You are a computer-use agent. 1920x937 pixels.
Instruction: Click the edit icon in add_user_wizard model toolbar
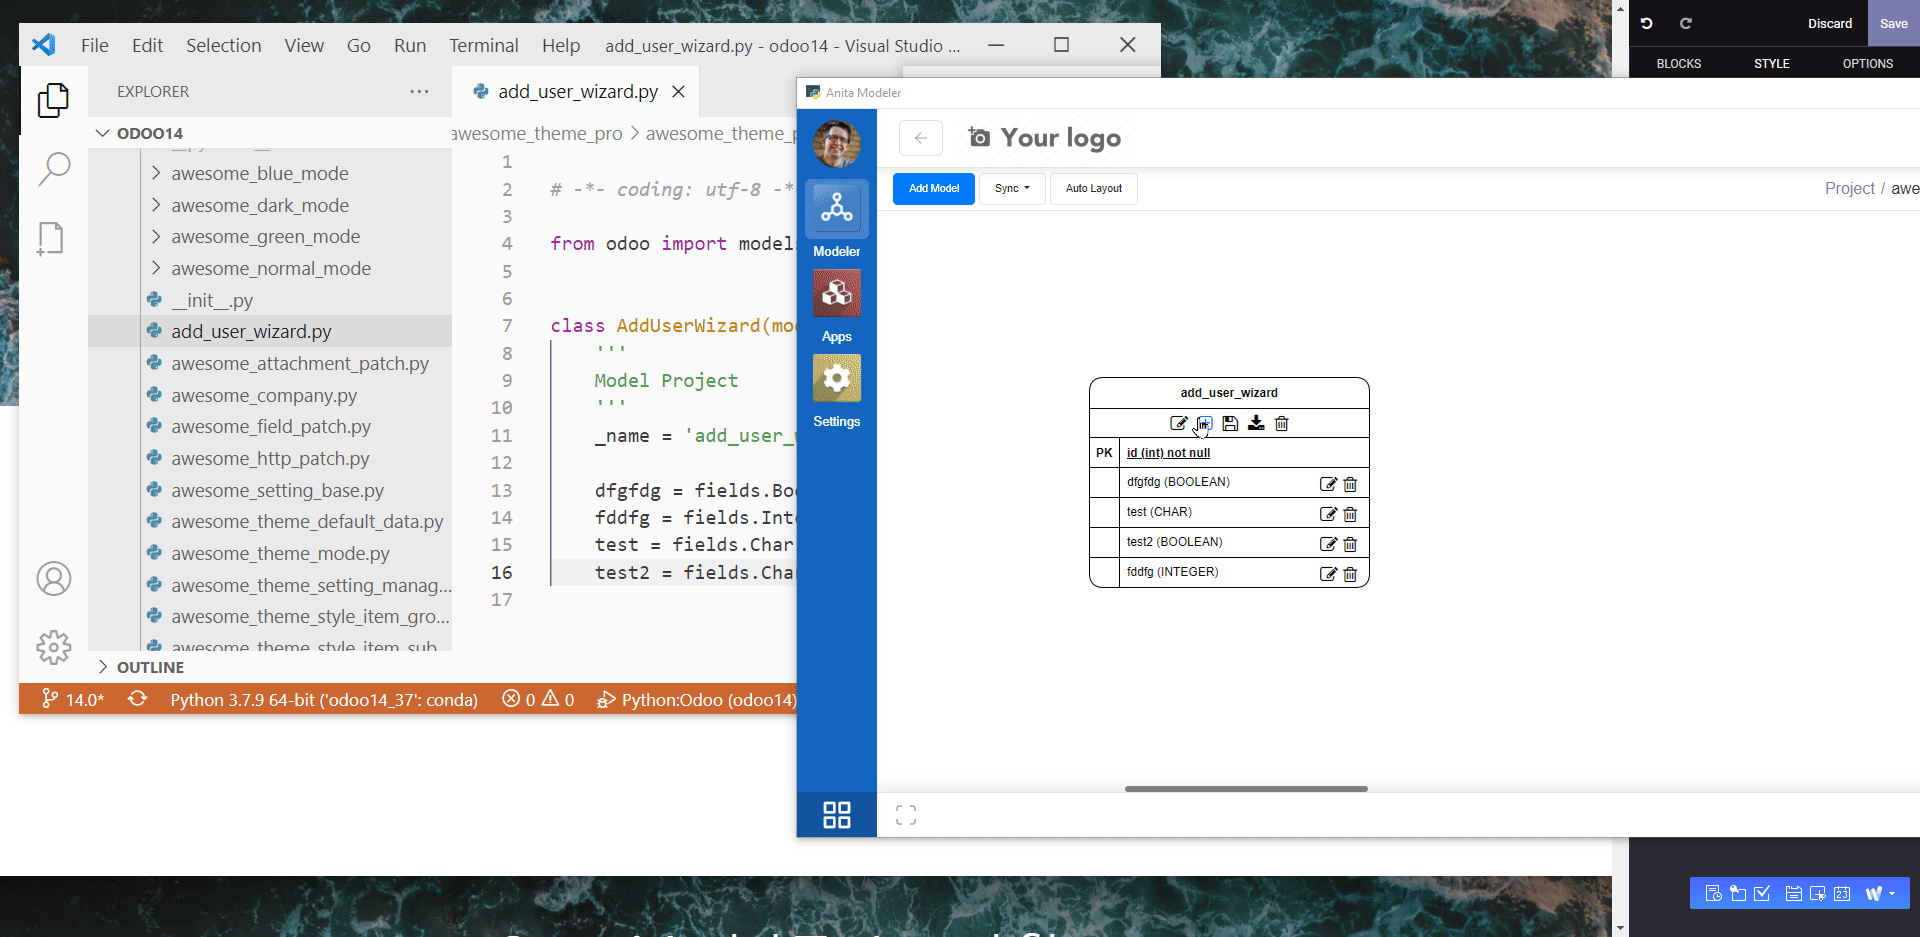[1178, 423]
